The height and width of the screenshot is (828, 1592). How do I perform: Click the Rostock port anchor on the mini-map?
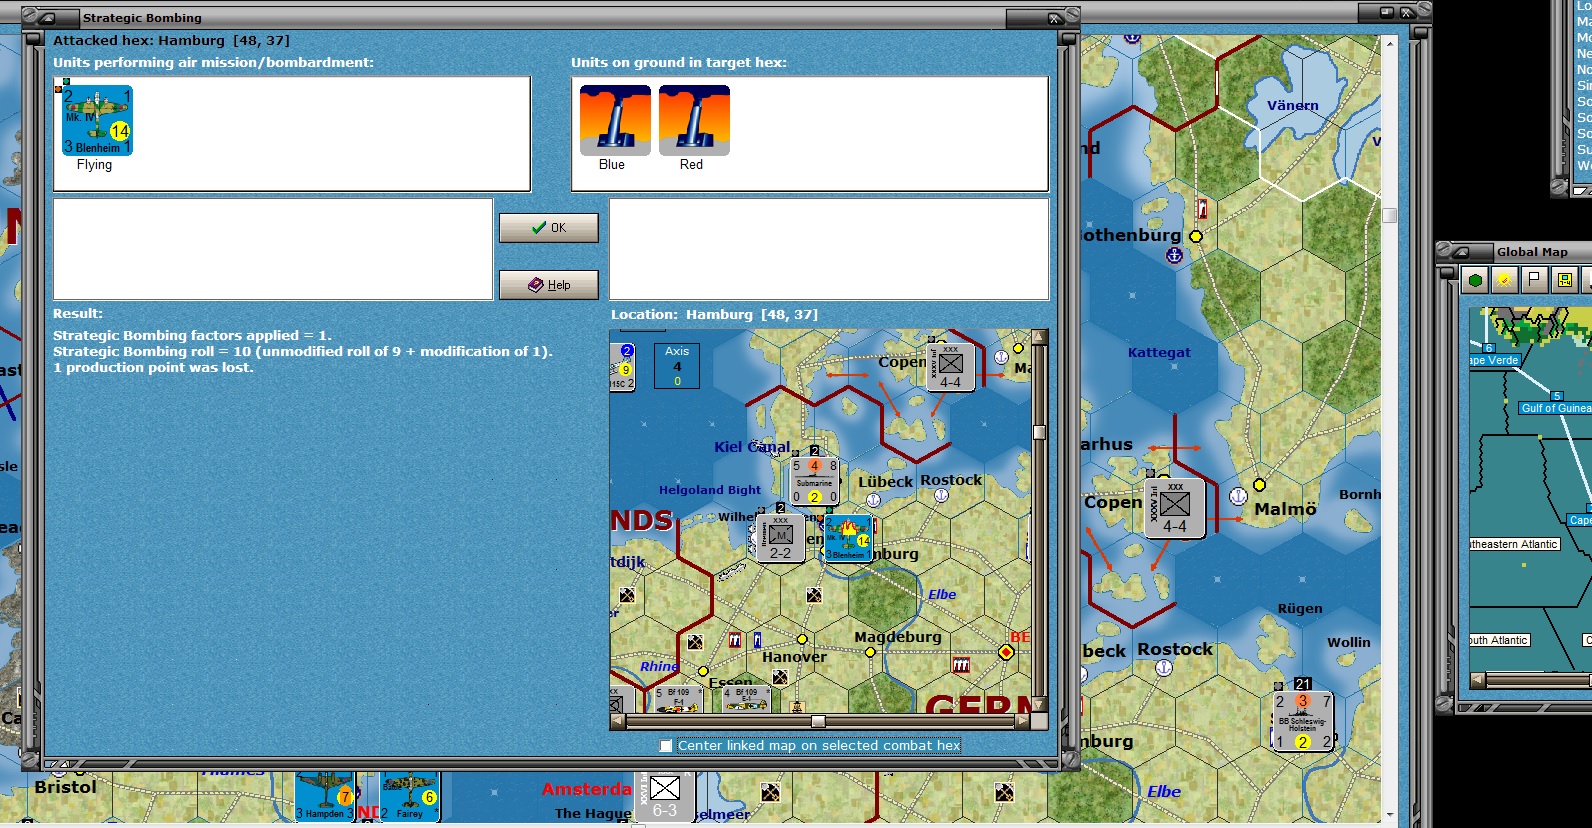(x=941, y=495)
